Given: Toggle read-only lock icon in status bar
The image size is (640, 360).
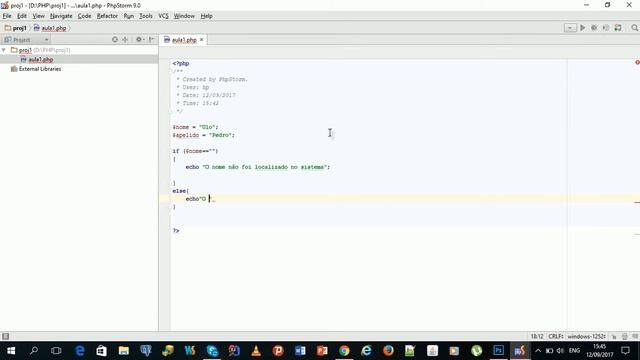Looking at the screenshot, I should click(x=614, y=336).
